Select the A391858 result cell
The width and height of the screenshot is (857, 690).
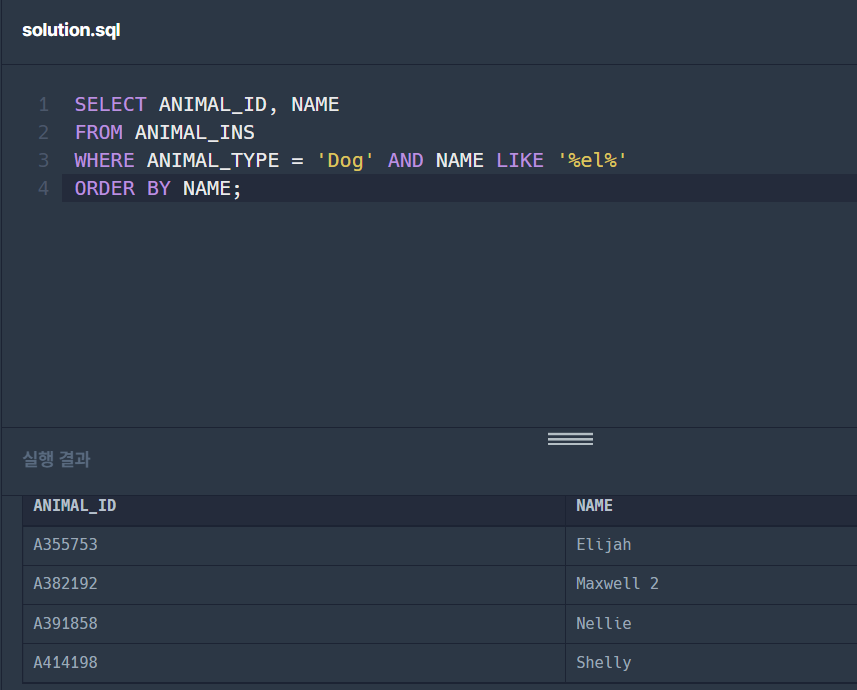pos(294,624)
